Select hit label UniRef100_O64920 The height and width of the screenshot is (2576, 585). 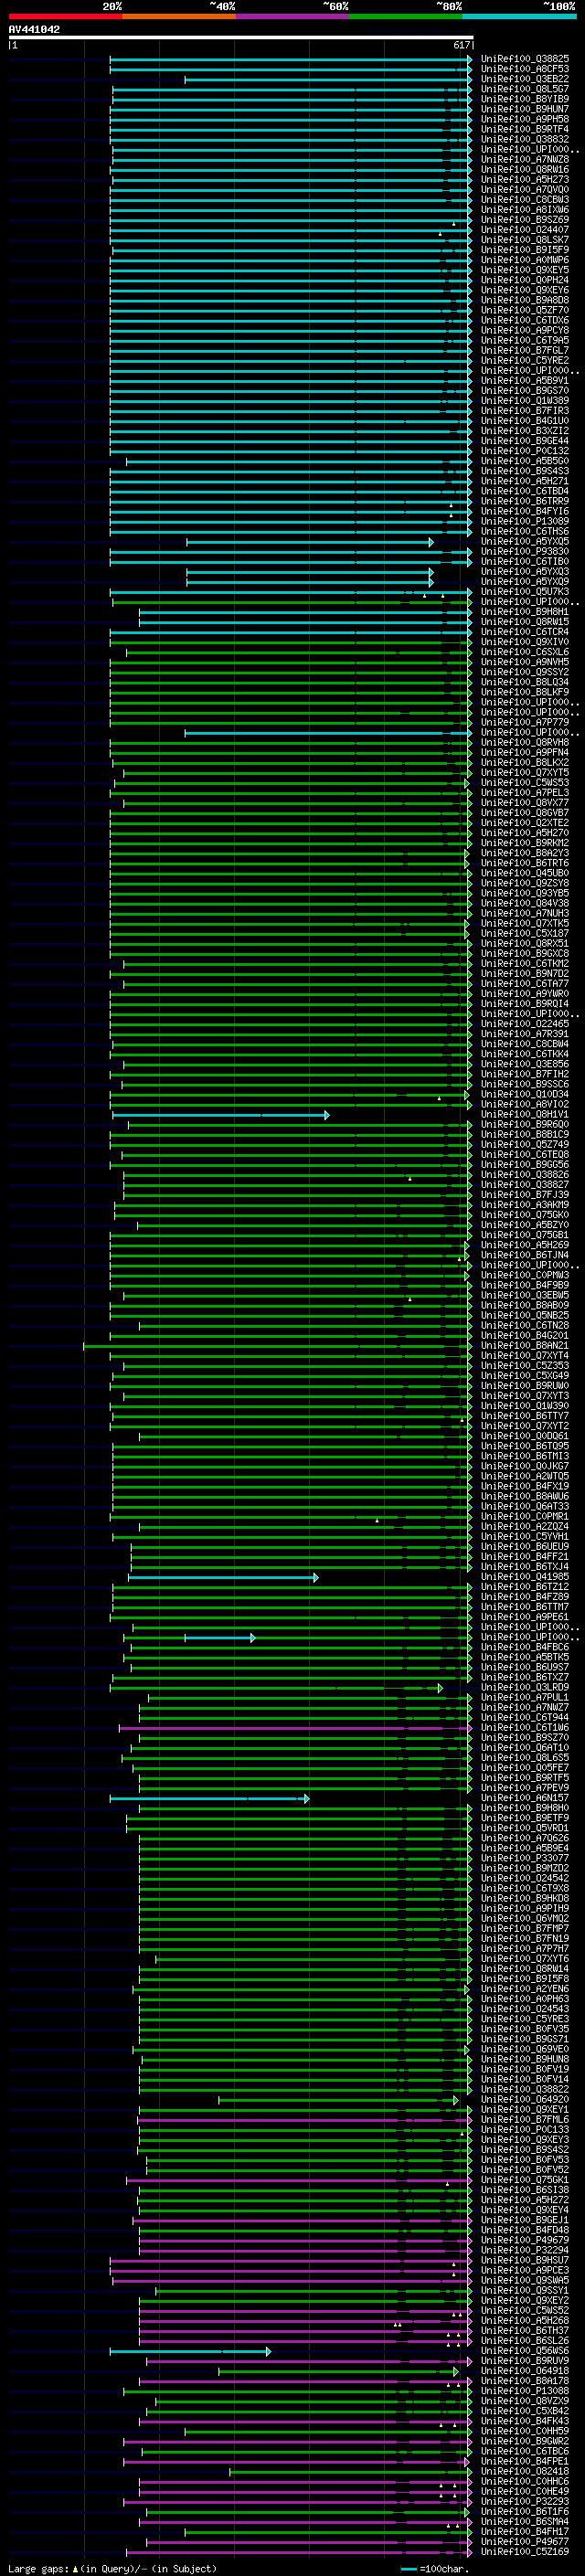[525, 2099]
